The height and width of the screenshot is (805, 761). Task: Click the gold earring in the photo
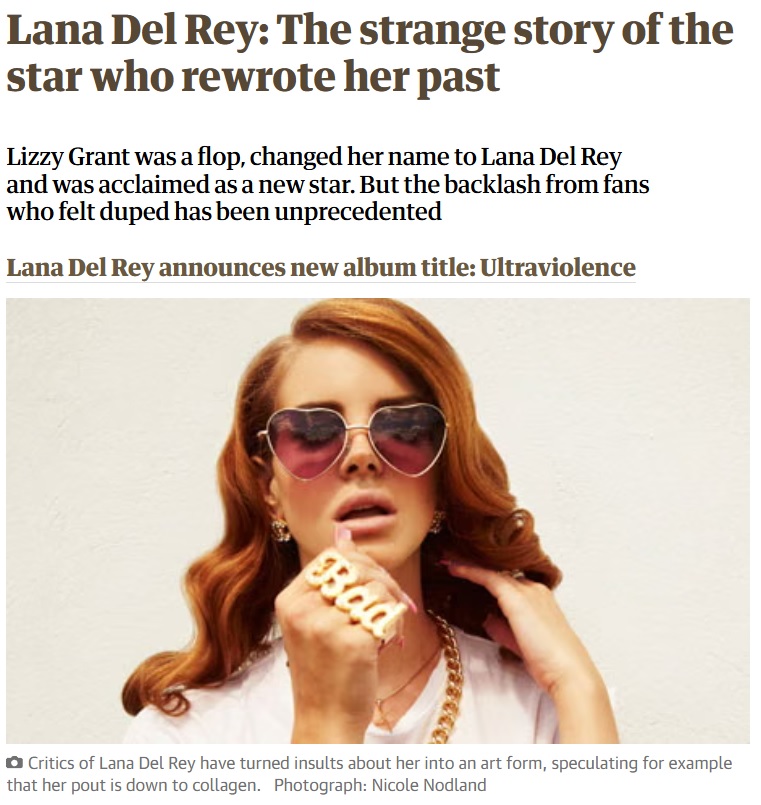(x=280, y=530)
